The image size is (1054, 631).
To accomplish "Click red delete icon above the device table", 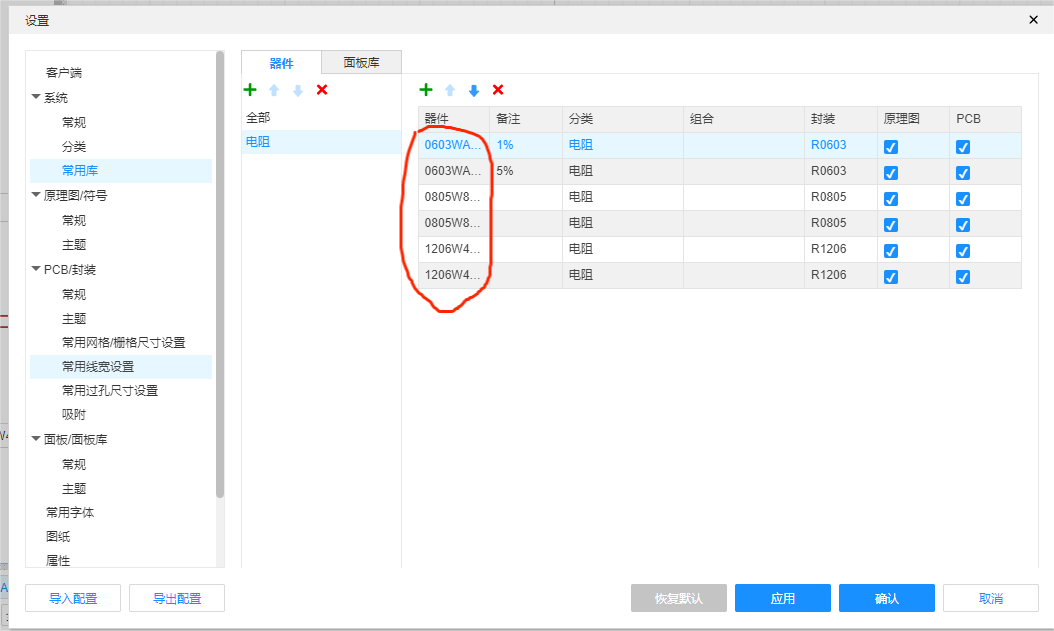I will click(498, 90).
